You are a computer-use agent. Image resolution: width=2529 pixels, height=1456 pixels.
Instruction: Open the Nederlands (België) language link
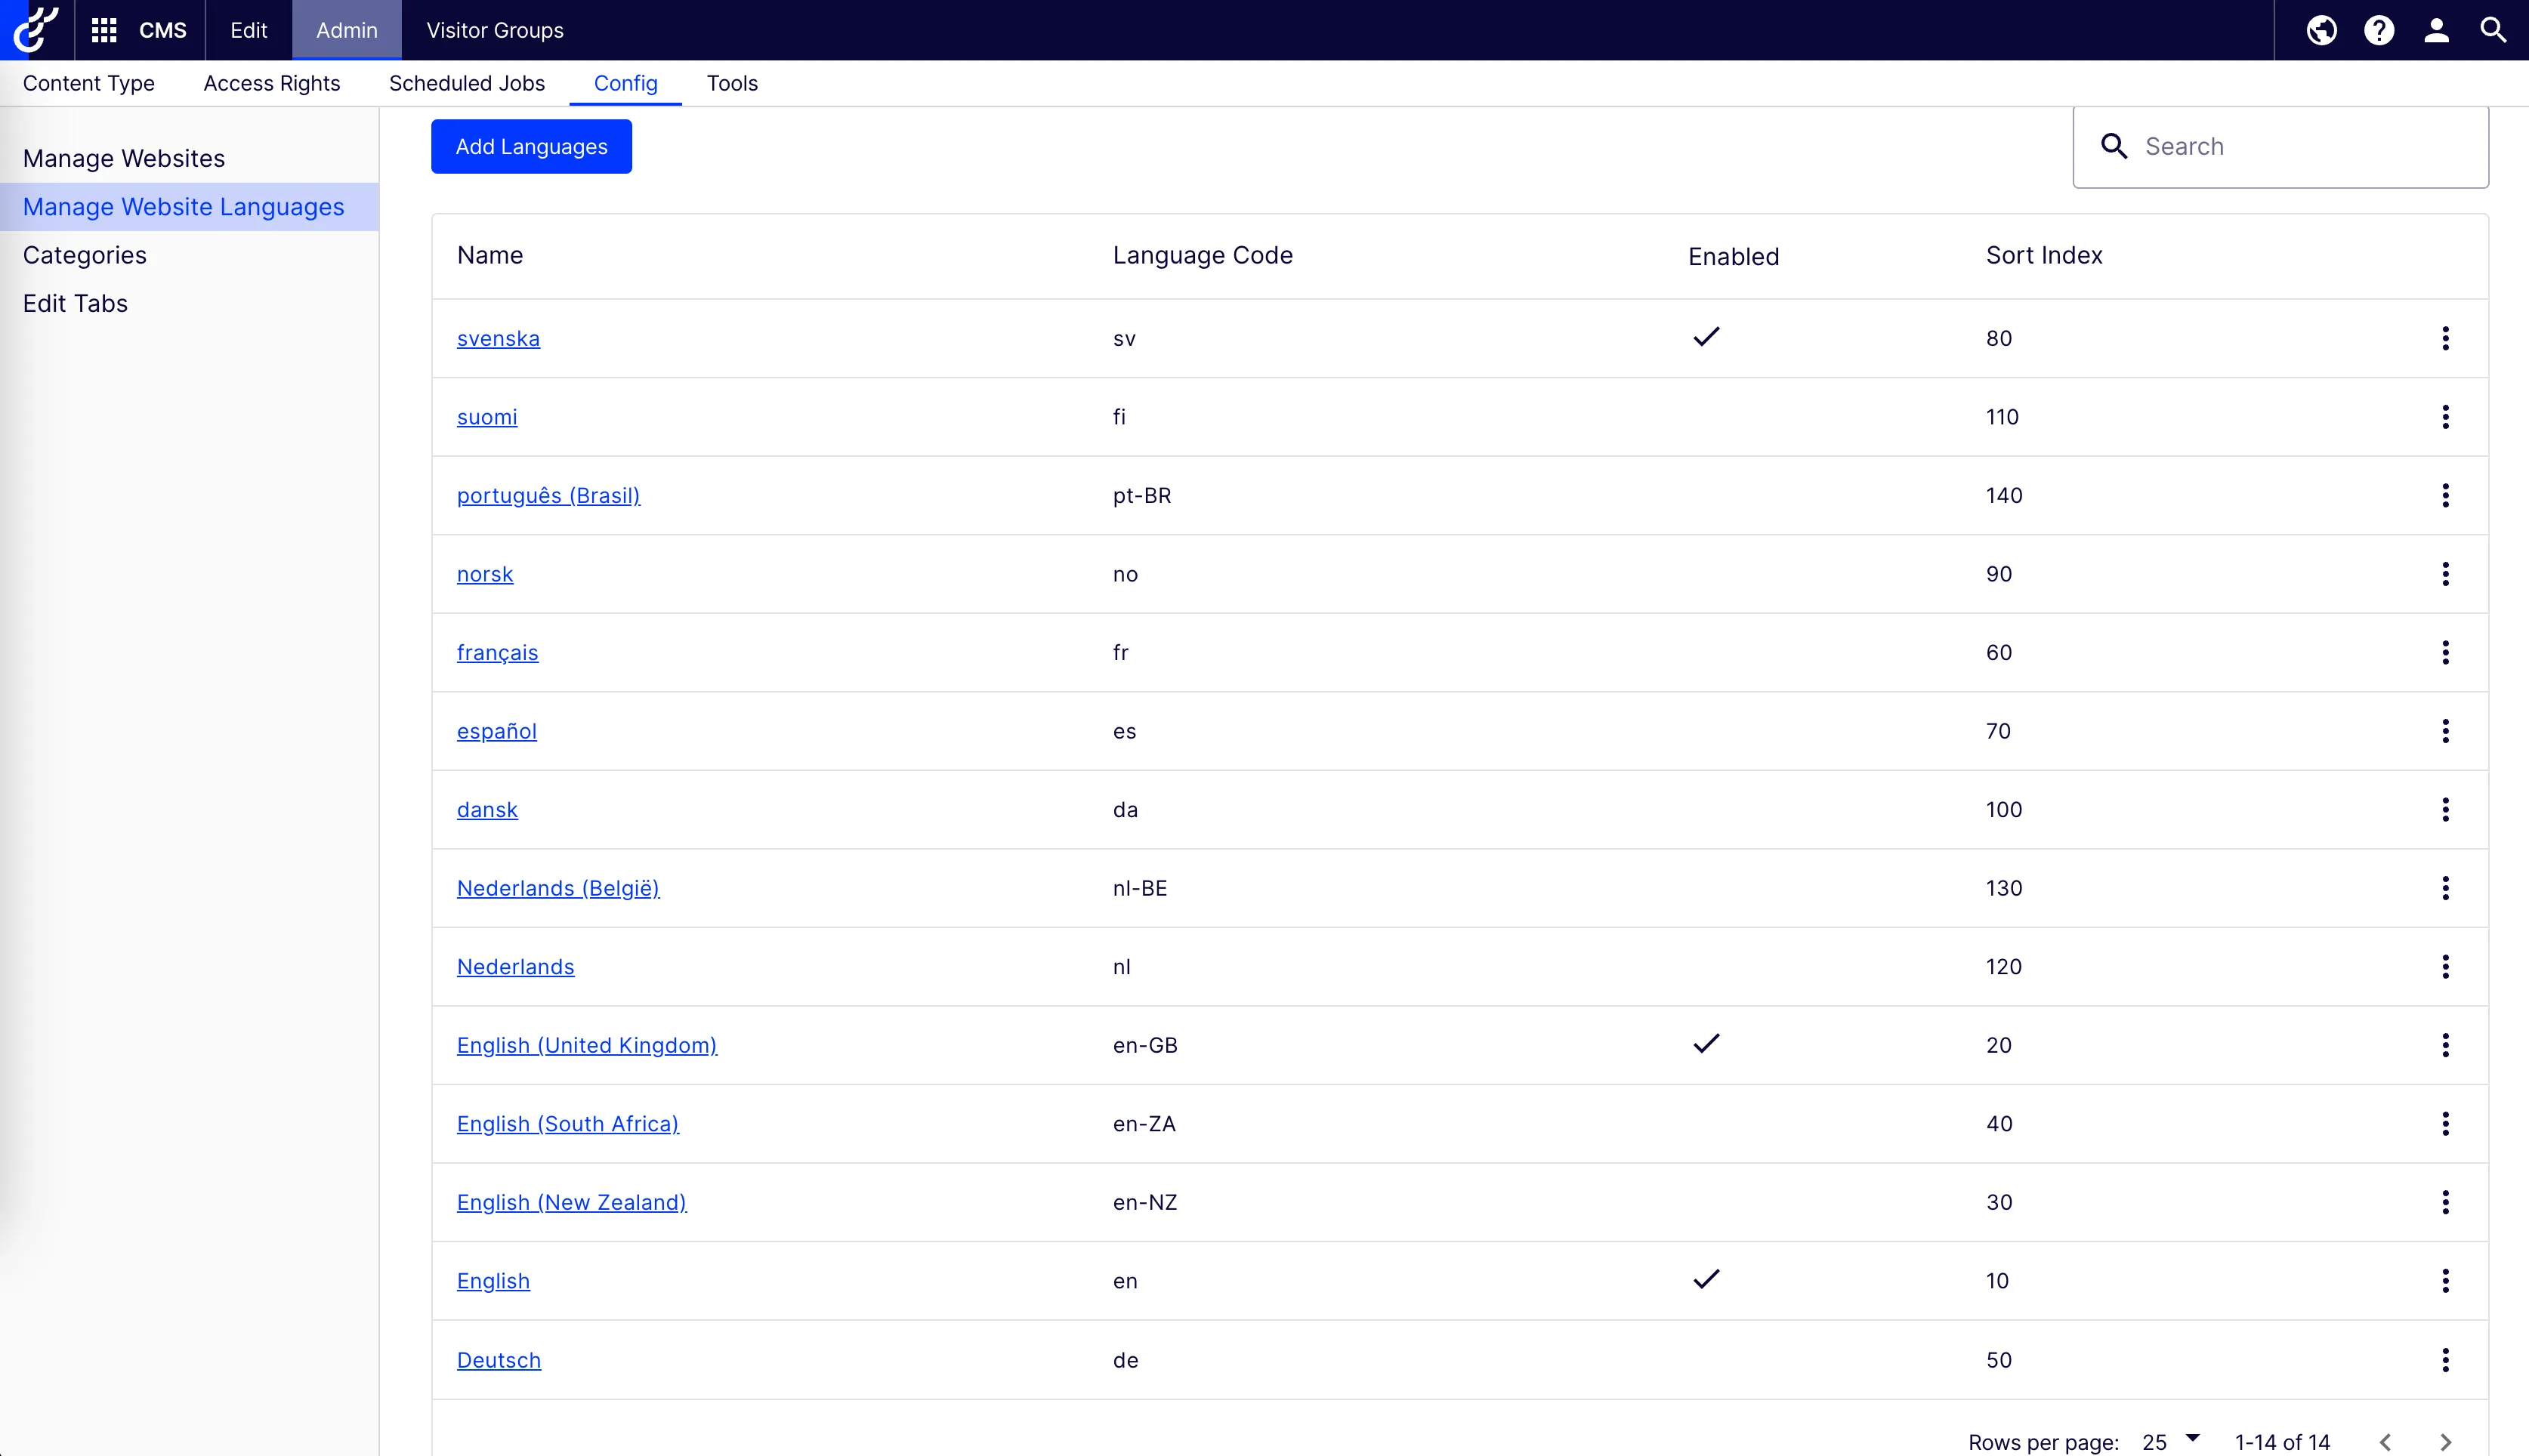click(x=558, y=888)
